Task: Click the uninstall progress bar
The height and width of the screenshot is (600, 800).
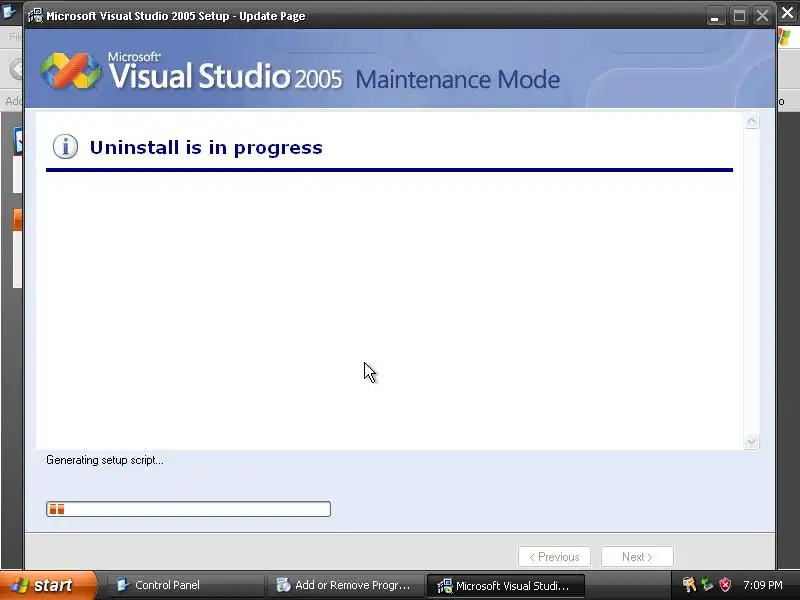Action: coord(188,509)
